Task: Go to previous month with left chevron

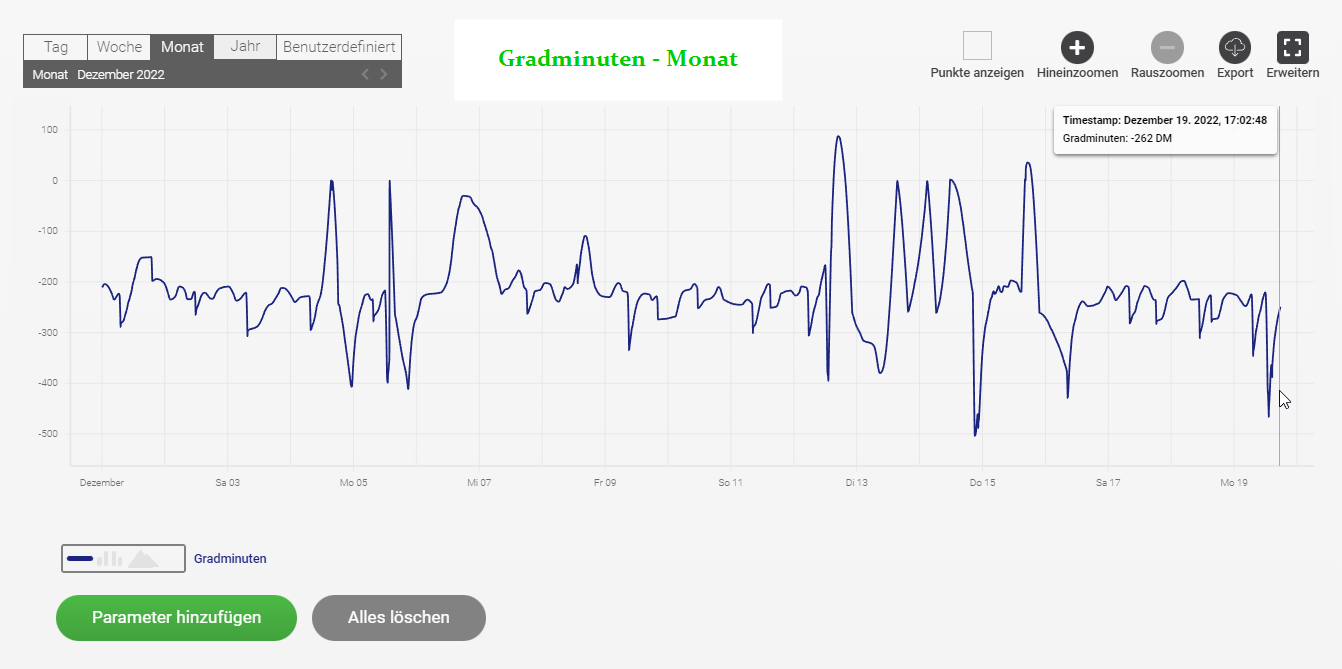Action: click(x=365, y=74)
